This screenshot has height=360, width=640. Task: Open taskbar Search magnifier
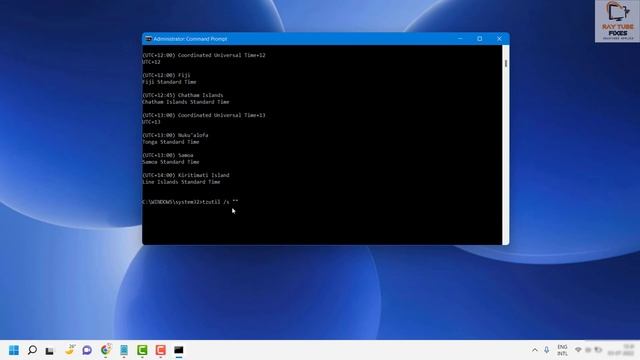(x=32, y=350)
